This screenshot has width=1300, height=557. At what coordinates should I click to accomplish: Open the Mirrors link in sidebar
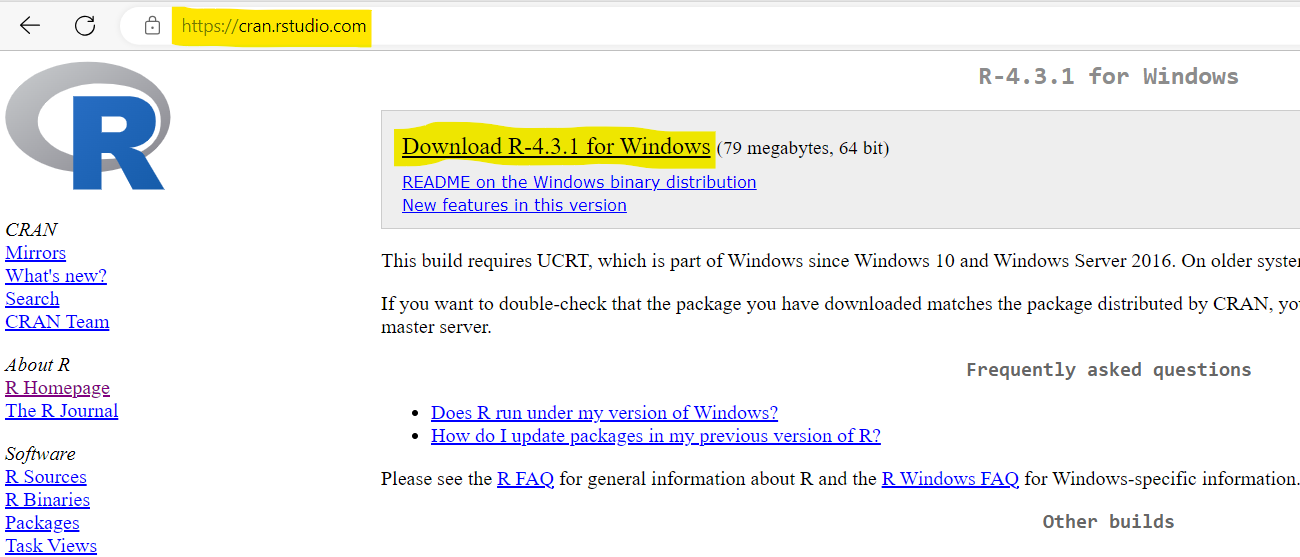point(35,253)
